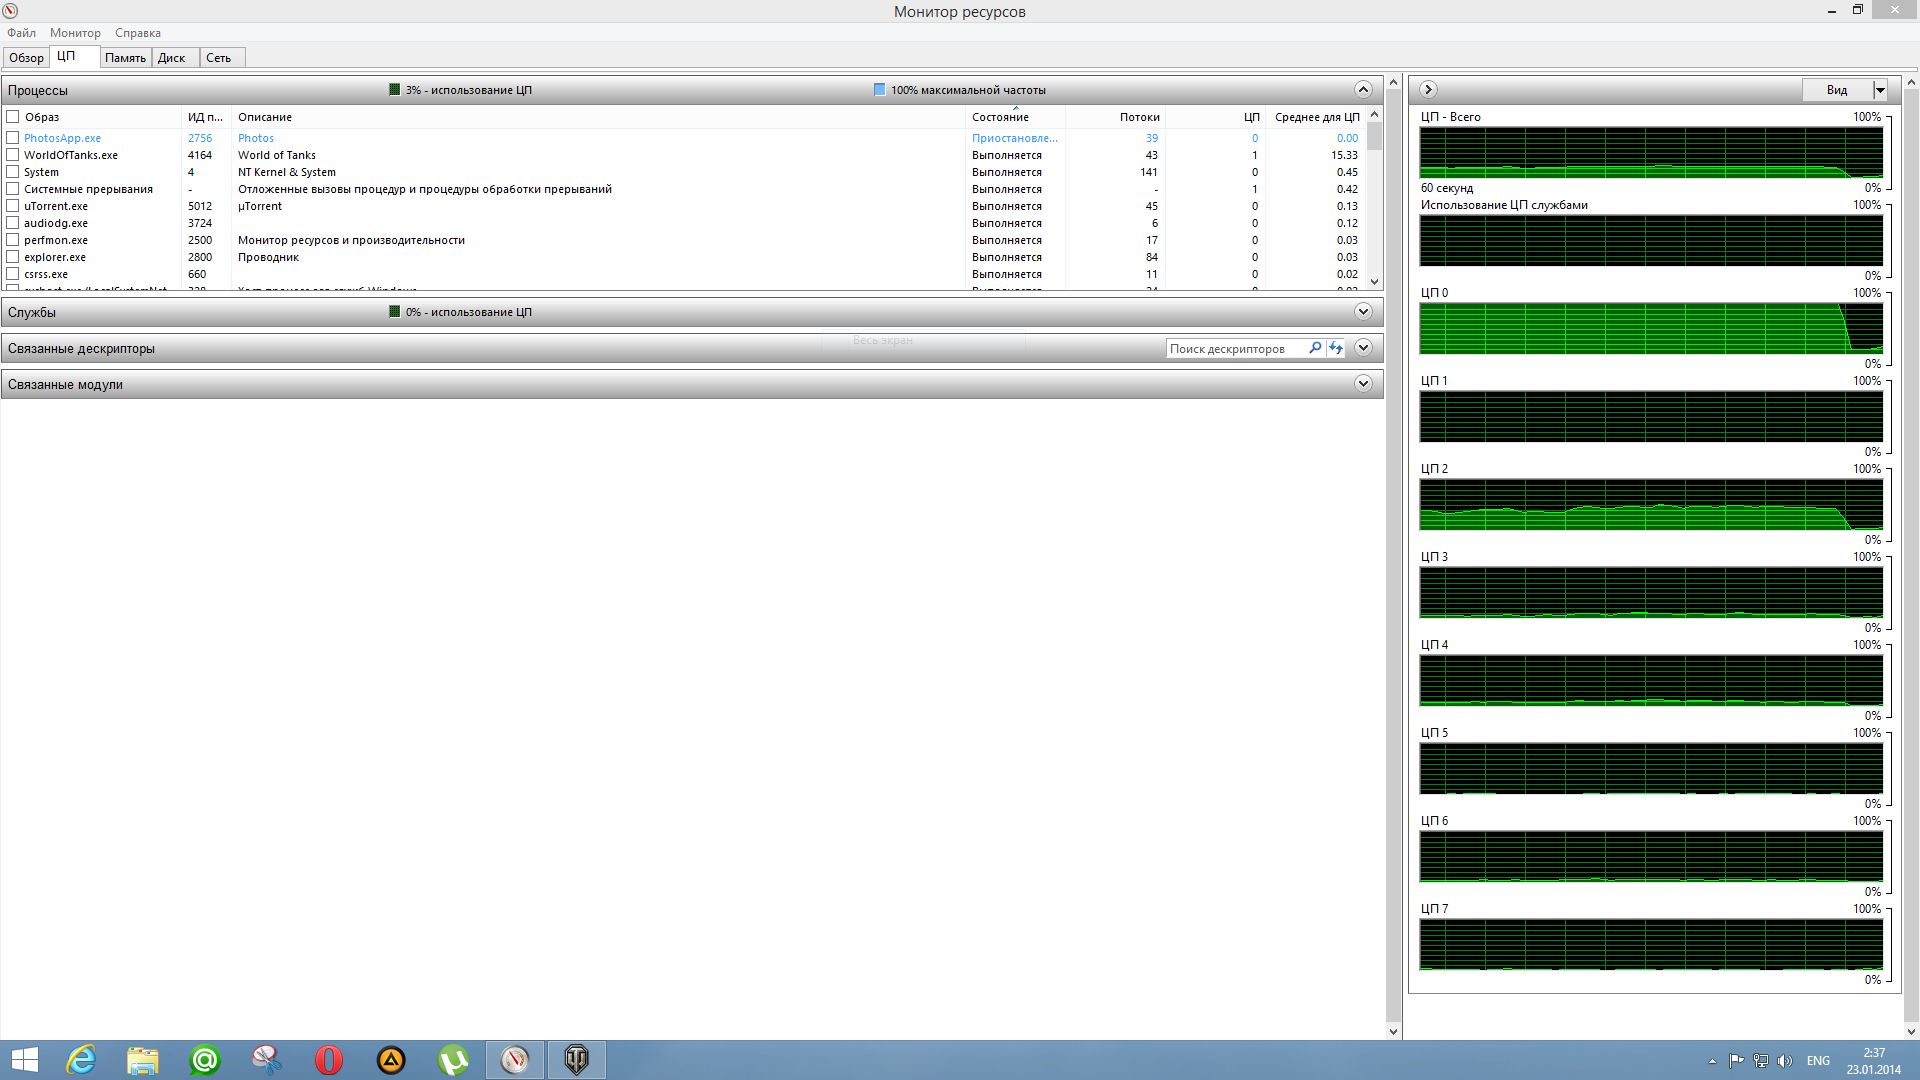Expand the Связанные модули section
Viewport: 1920px width, 1080px height.
pyautogui.click(x=1363, y=384)
